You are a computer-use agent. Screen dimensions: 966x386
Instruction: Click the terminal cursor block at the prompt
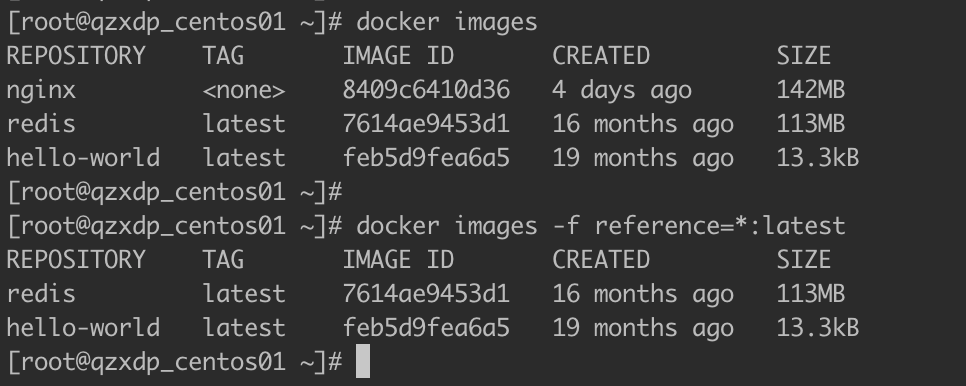[363, 361]
